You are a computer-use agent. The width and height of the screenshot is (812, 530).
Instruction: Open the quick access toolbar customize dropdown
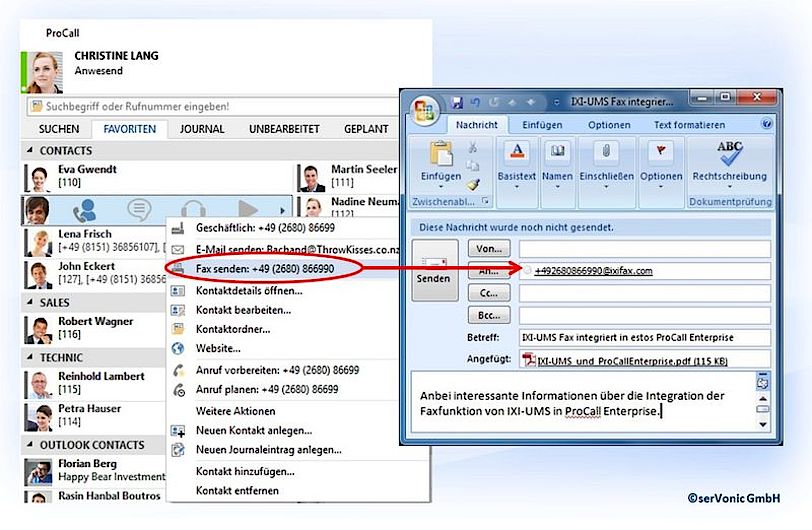557,103
